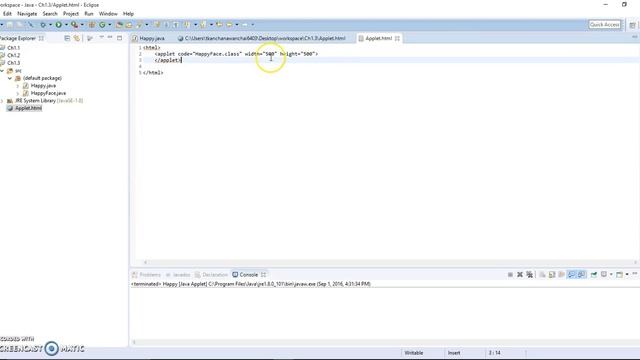Toggle Show Console When Standard Out Changes
The image size is (640, 360).
[571, 275]
